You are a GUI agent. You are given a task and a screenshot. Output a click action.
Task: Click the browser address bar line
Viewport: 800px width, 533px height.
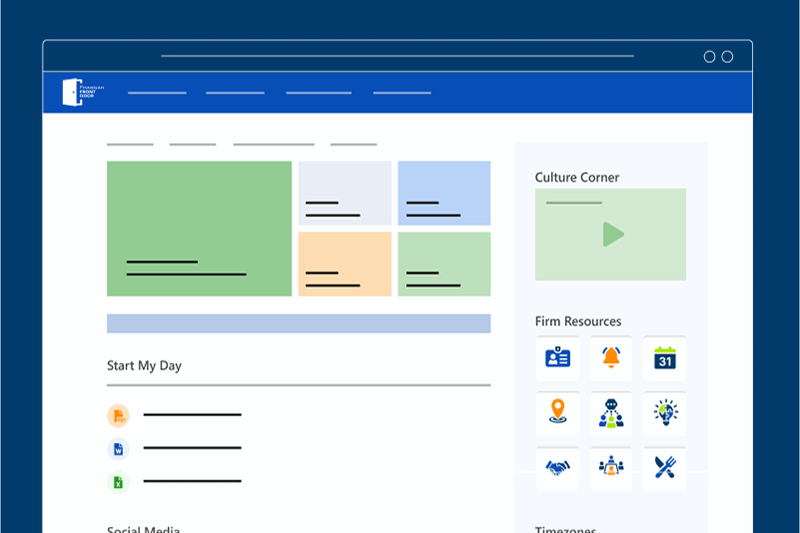point(397,56)
